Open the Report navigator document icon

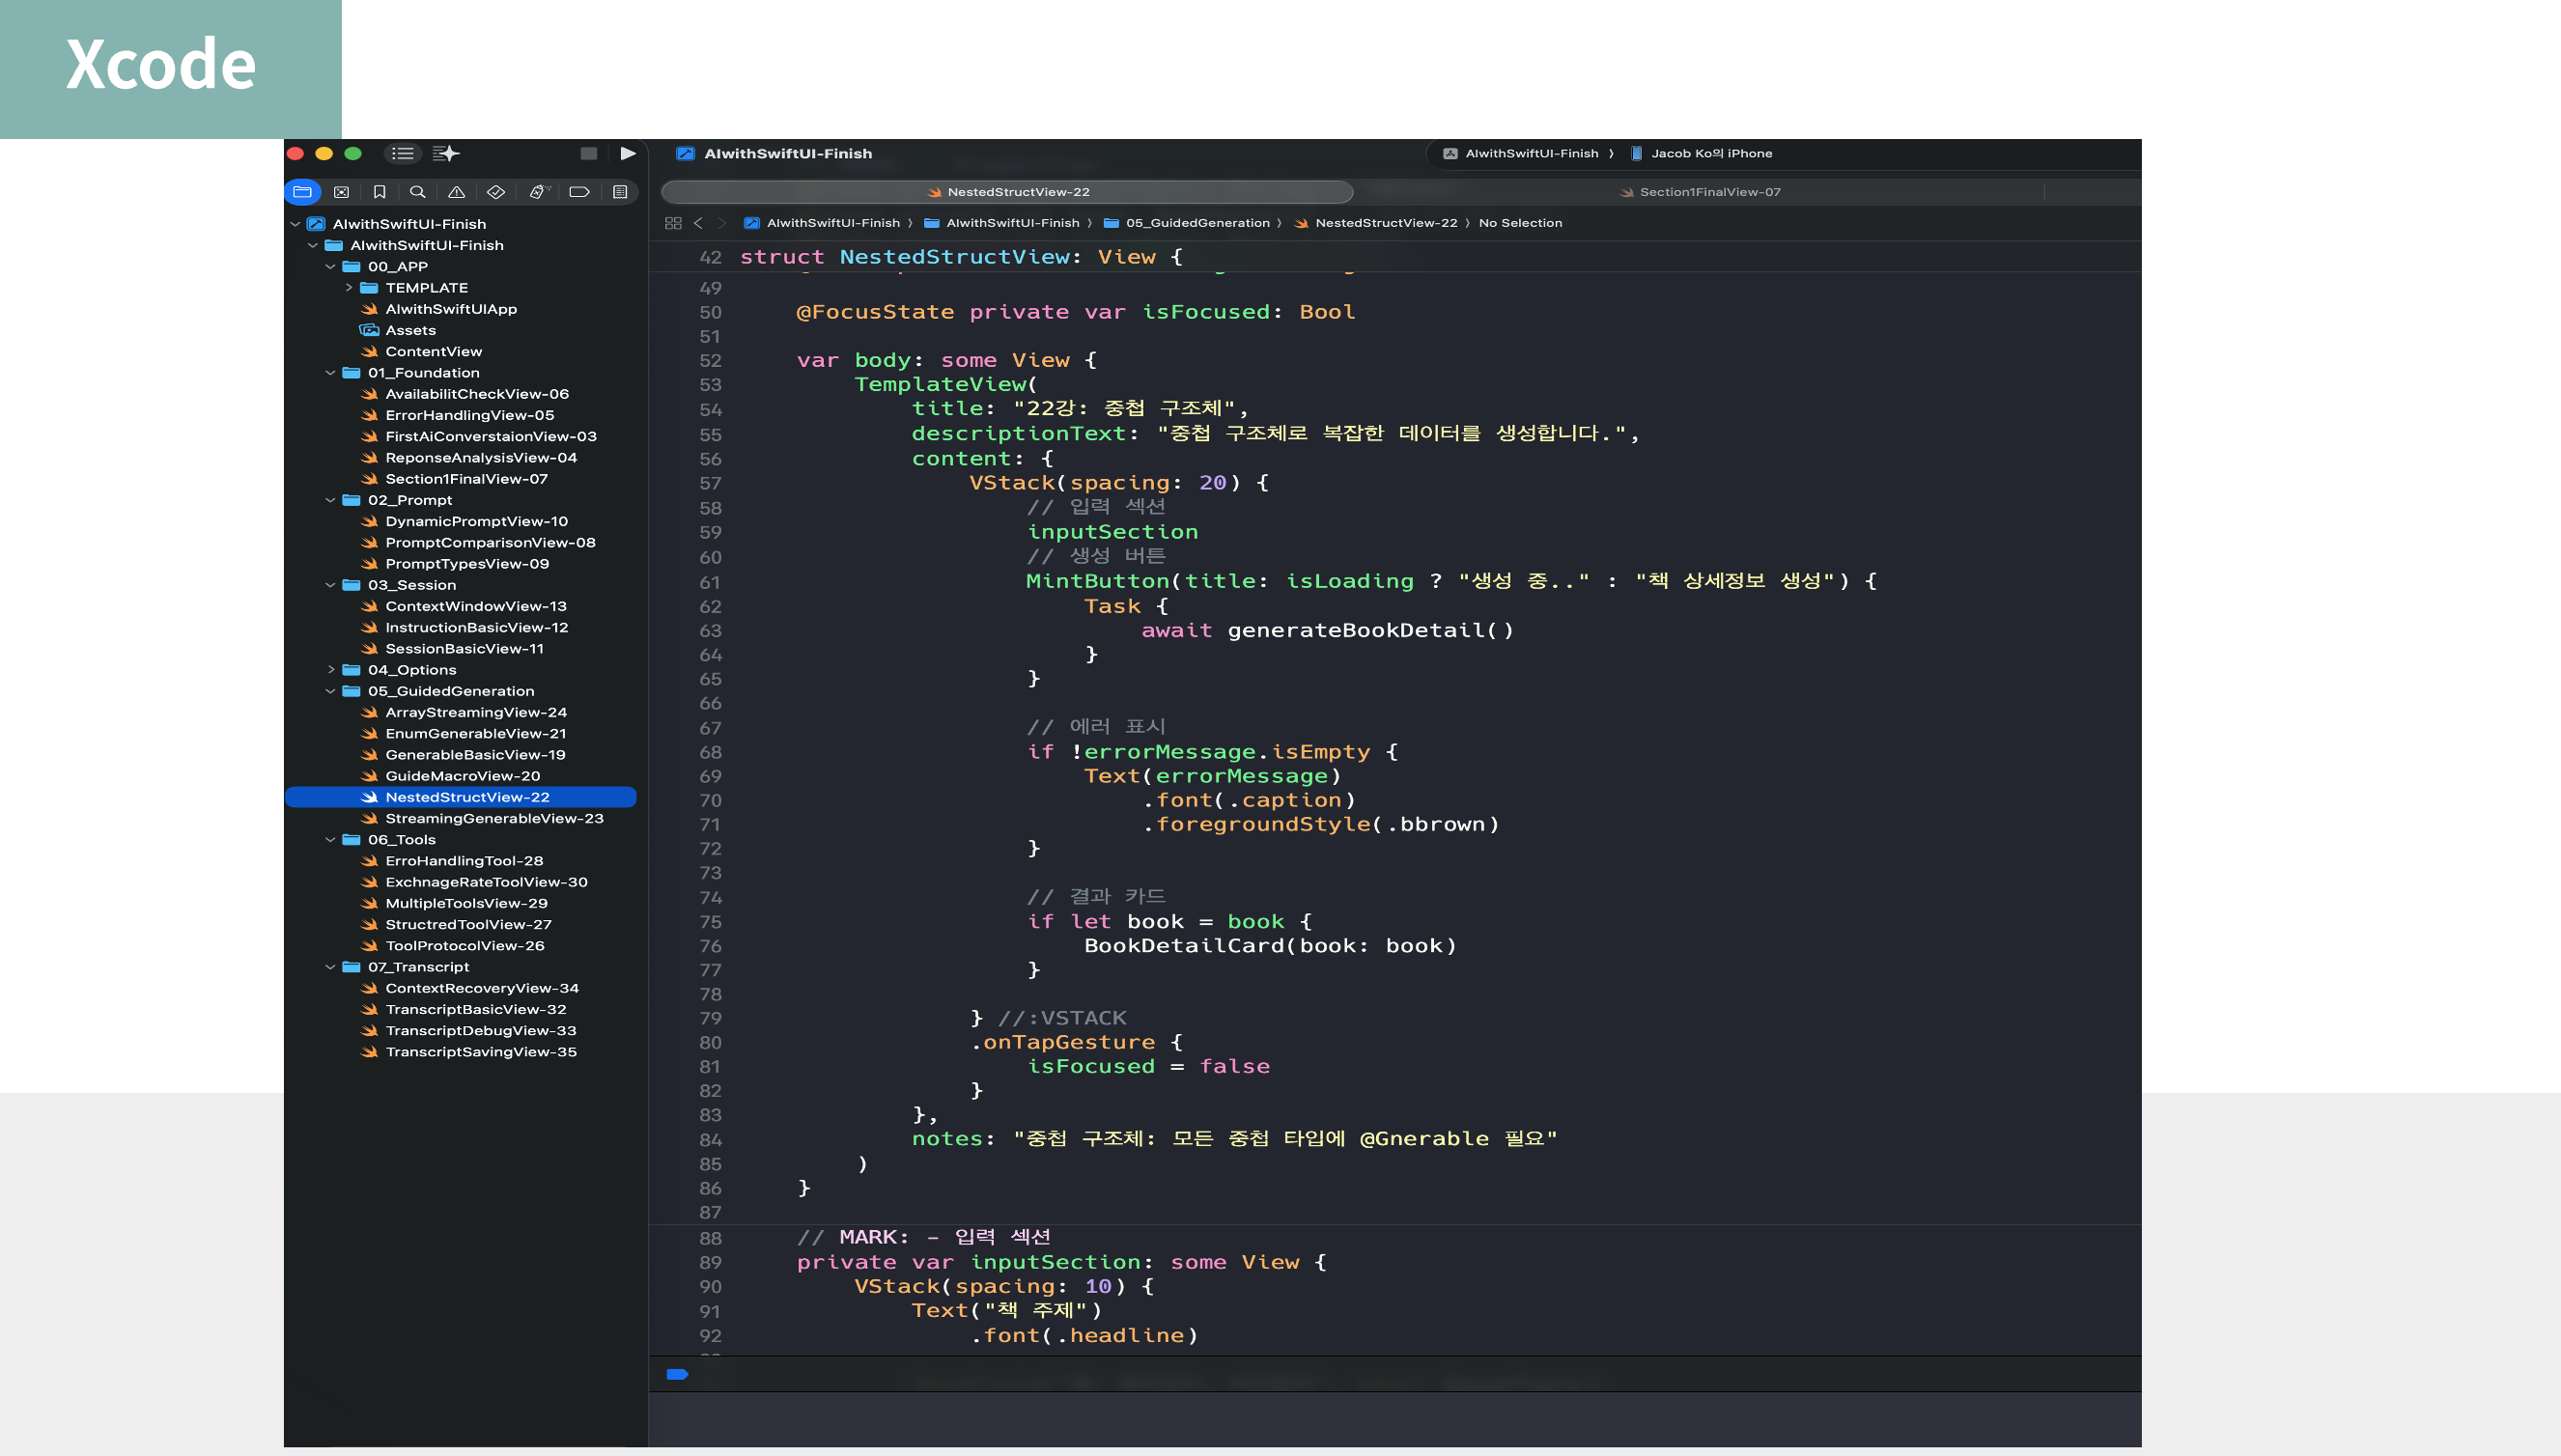click(x=620, y=192)
